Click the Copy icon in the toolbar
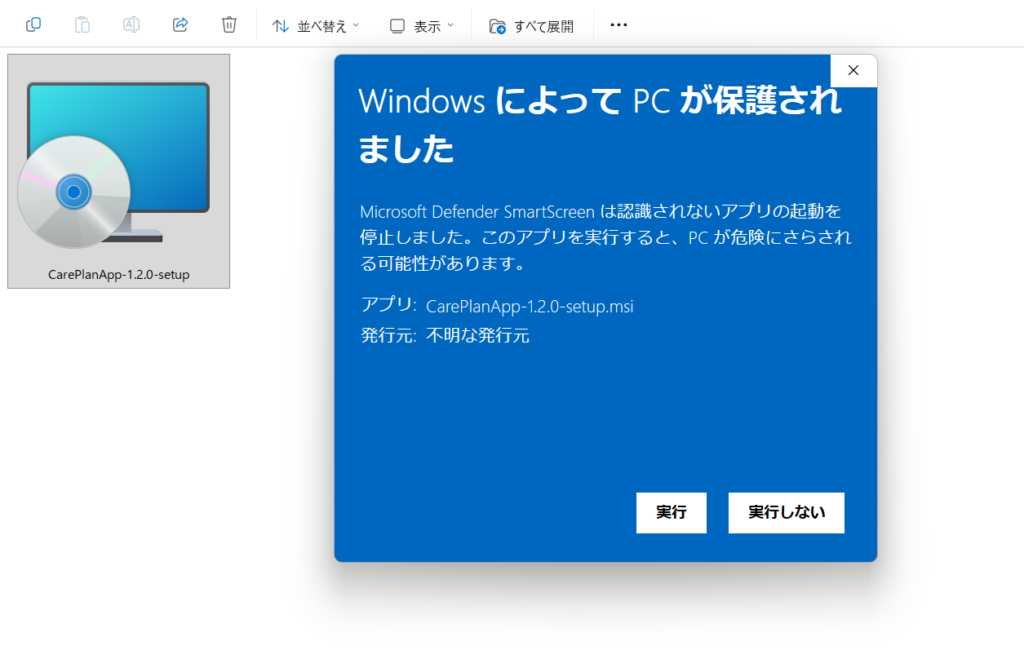Viewport: 1024px width, 650px height. coord(33,24)
